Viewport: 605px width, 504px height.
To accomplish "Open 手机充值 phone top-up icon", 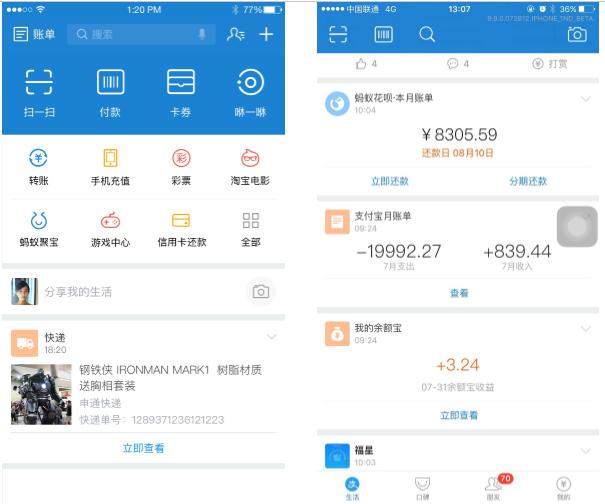I will [x=110, y=167].
